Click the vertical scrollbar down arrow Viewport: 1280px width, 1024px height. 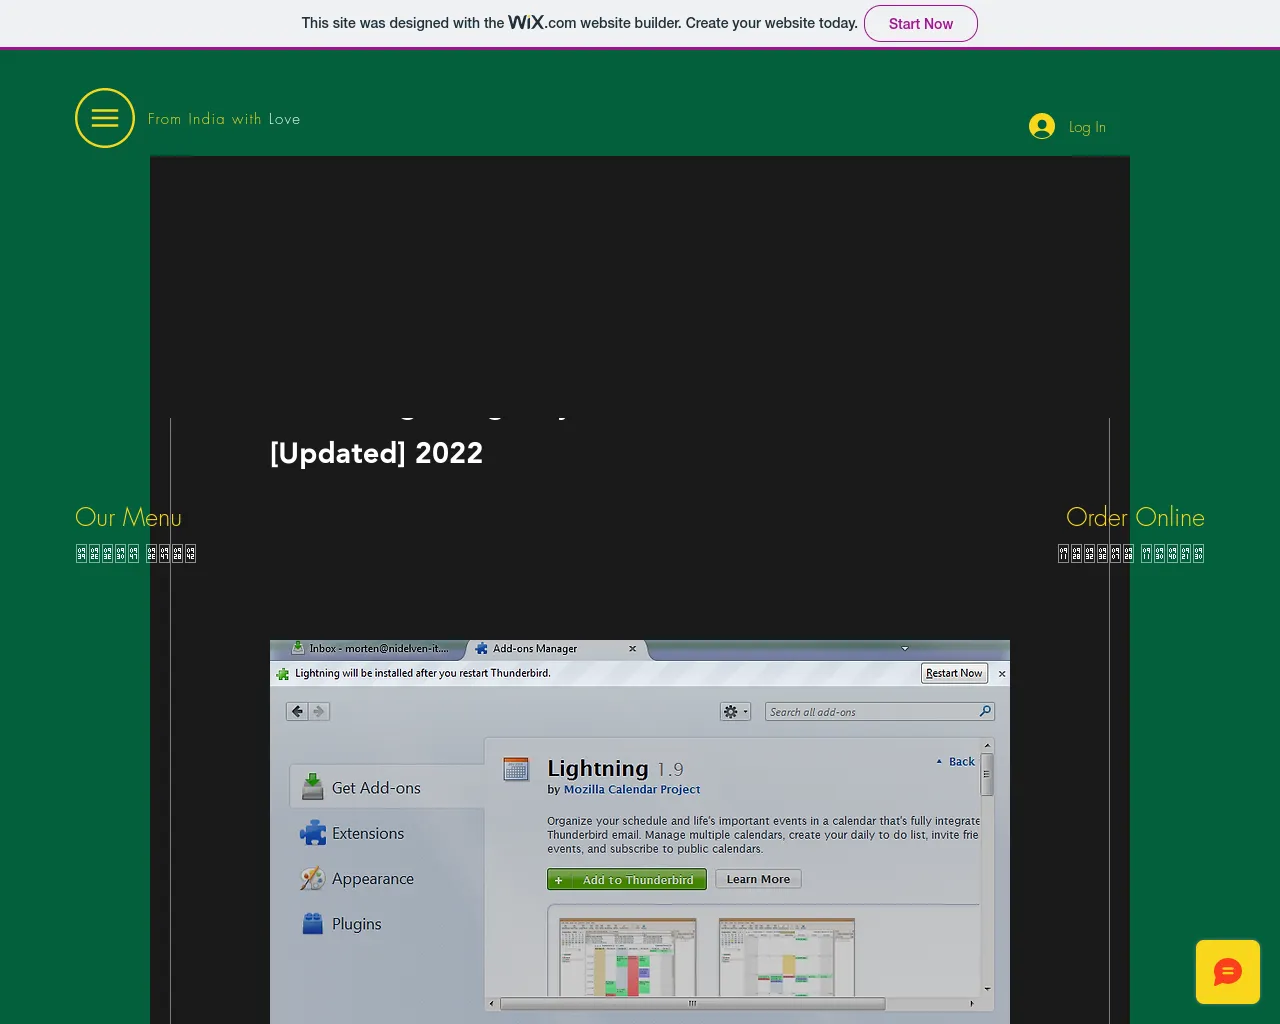[987, 989]
